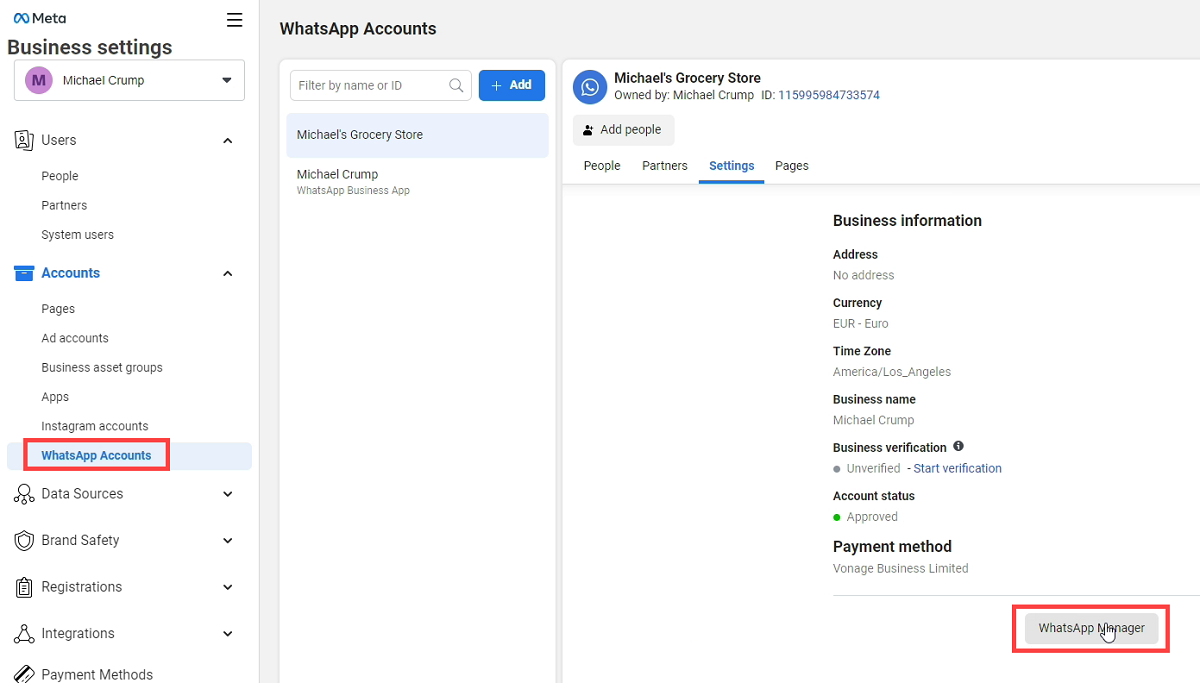
Task: Switch to the Partners tab
Action: [x=665, y=166]
